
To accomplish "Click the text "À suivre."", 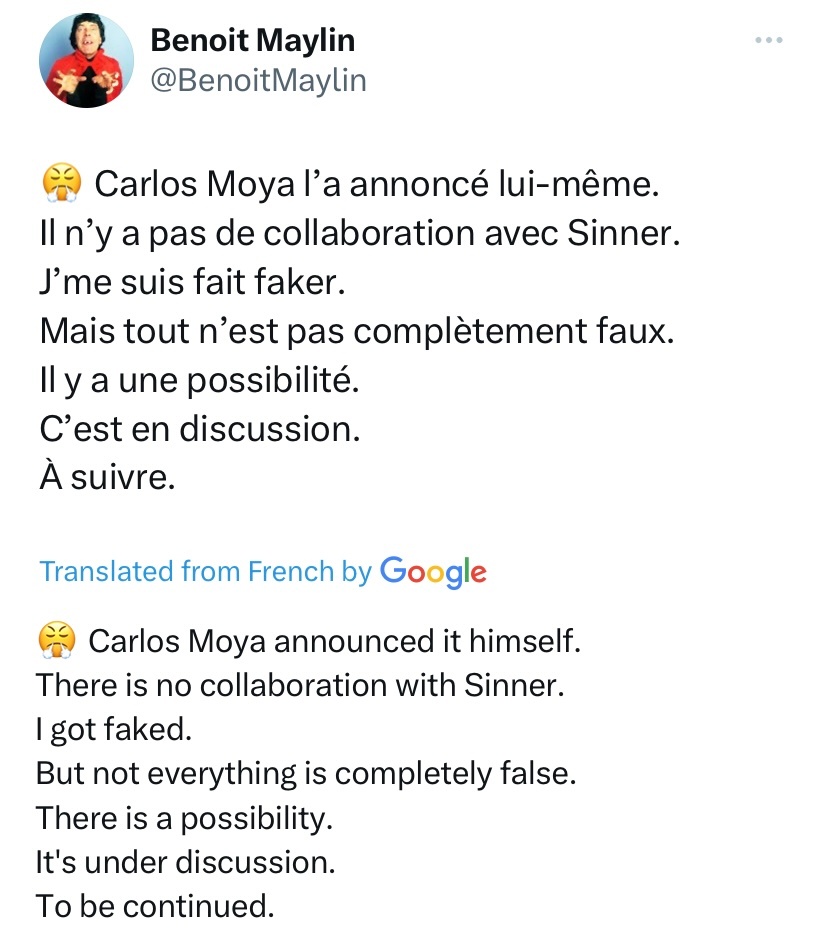I will pos(107,477).
